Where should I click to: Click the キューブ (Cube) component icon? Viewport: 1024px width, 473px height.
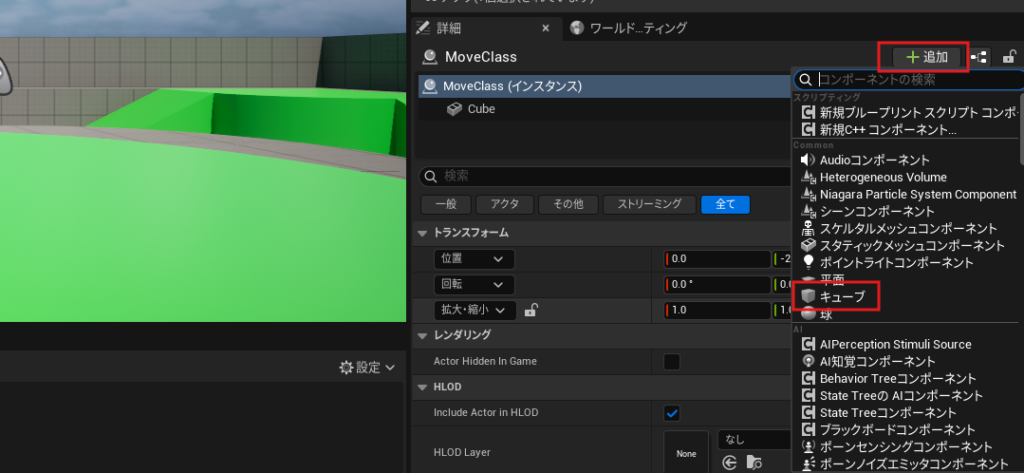click(x=808, y=297)
